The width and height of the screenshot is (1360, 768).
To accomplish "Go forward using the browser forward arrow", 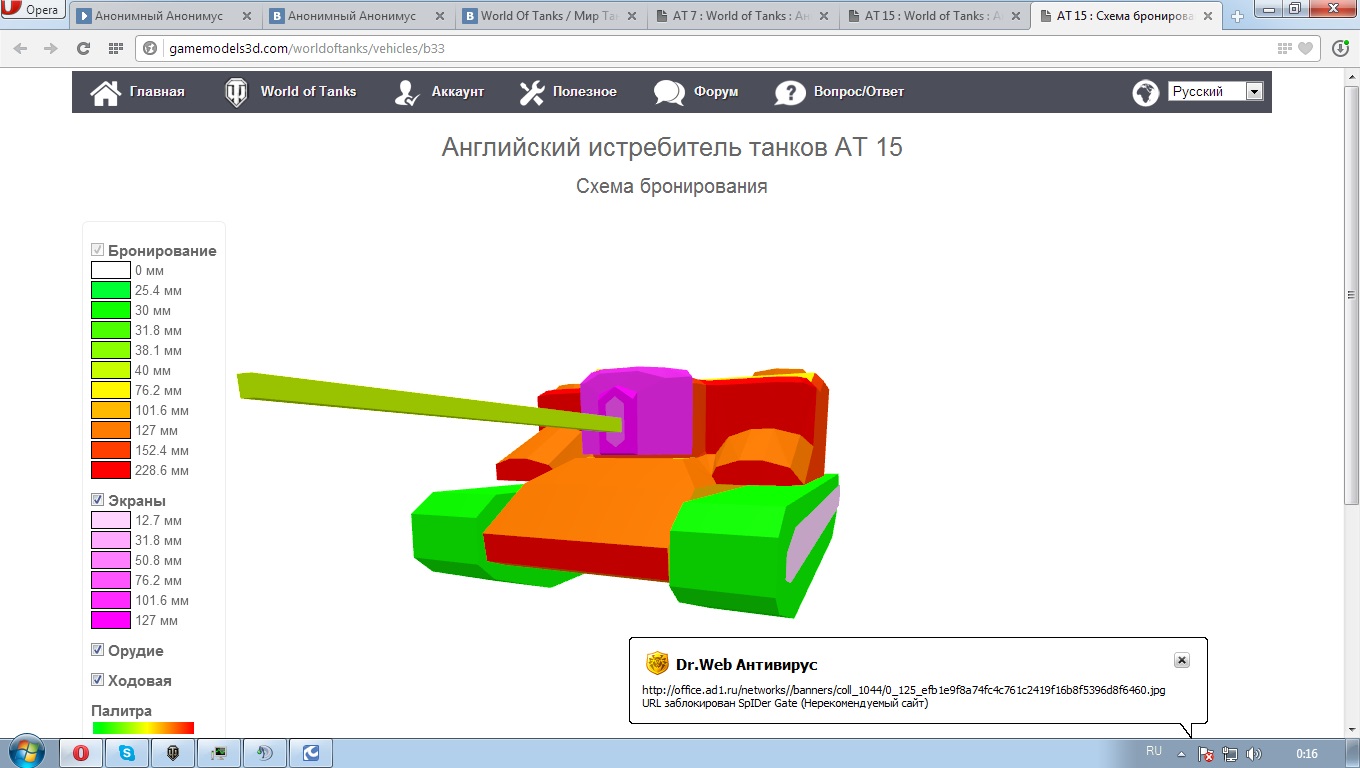I will coord(51,48).
